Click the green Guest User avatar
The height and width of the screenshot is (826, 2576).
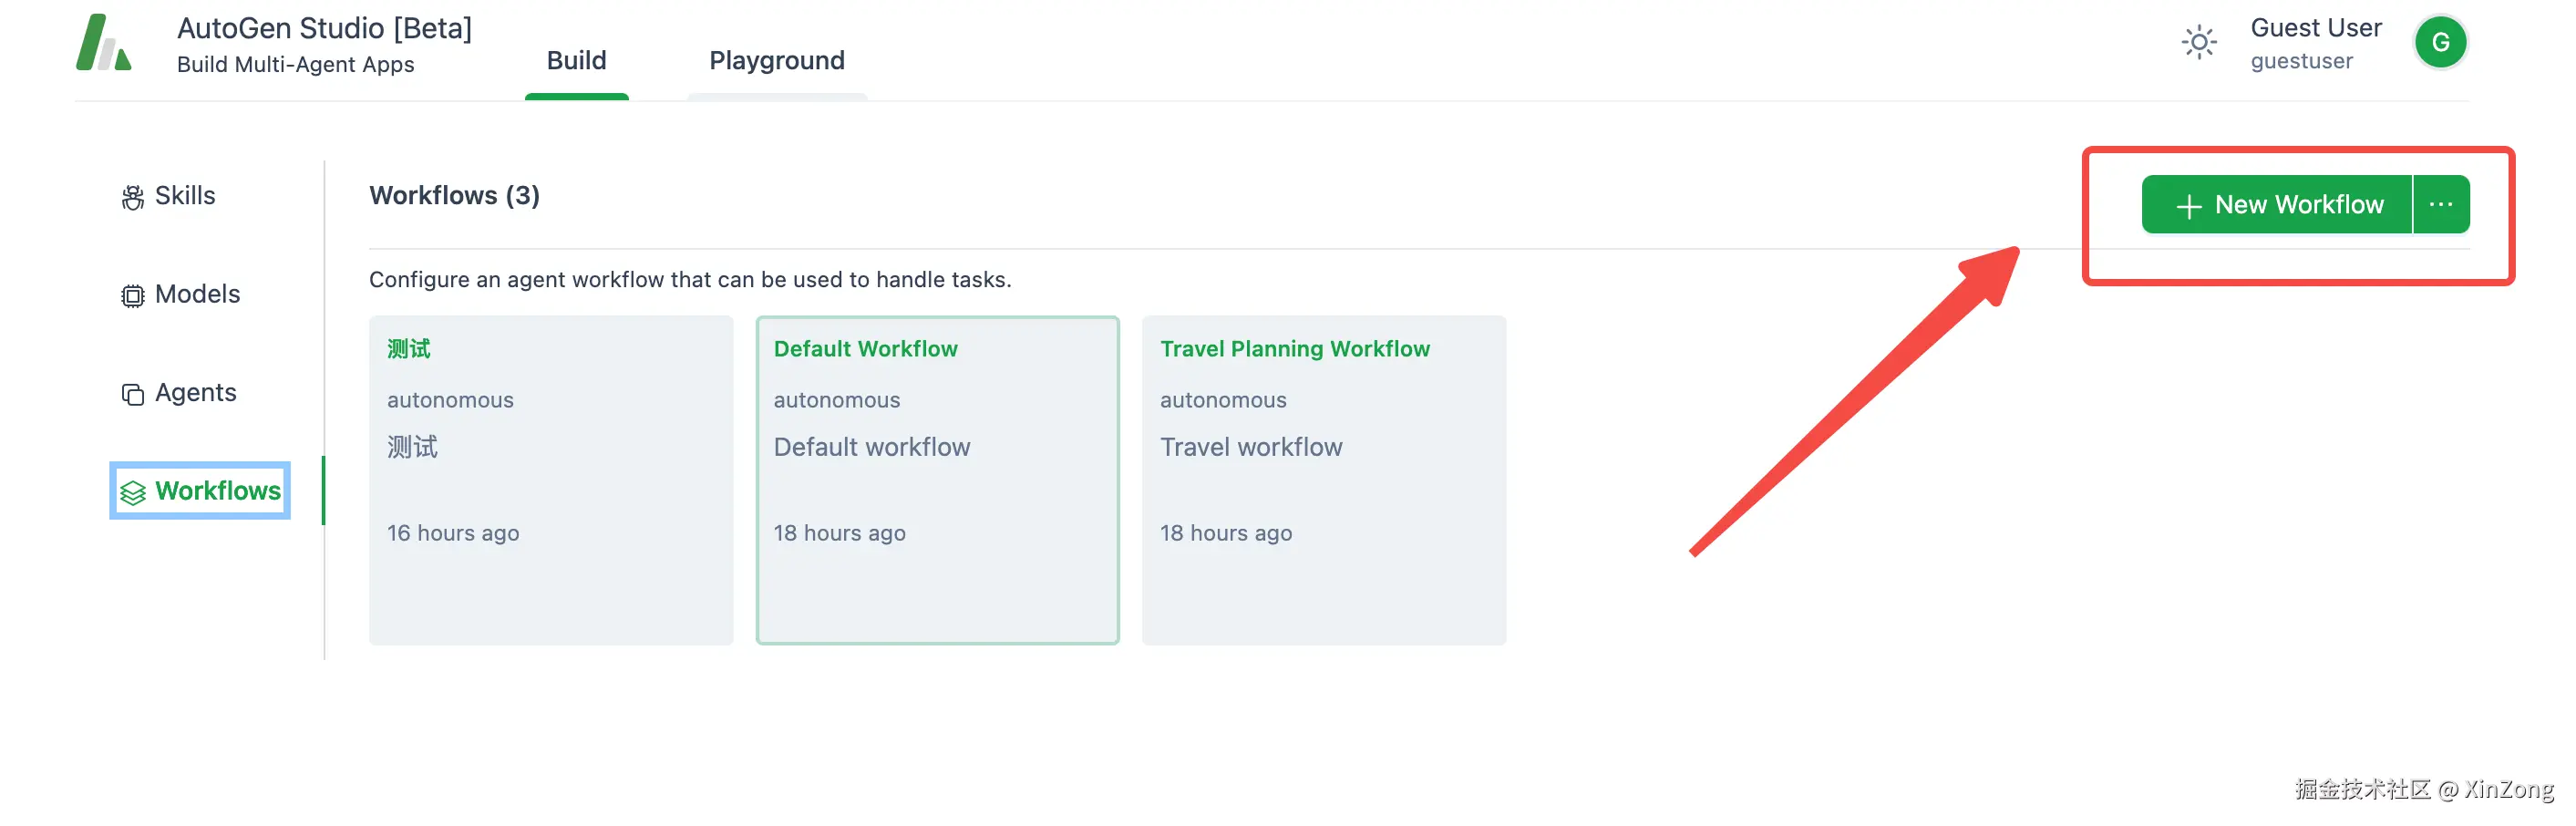tap(2439, 43)
